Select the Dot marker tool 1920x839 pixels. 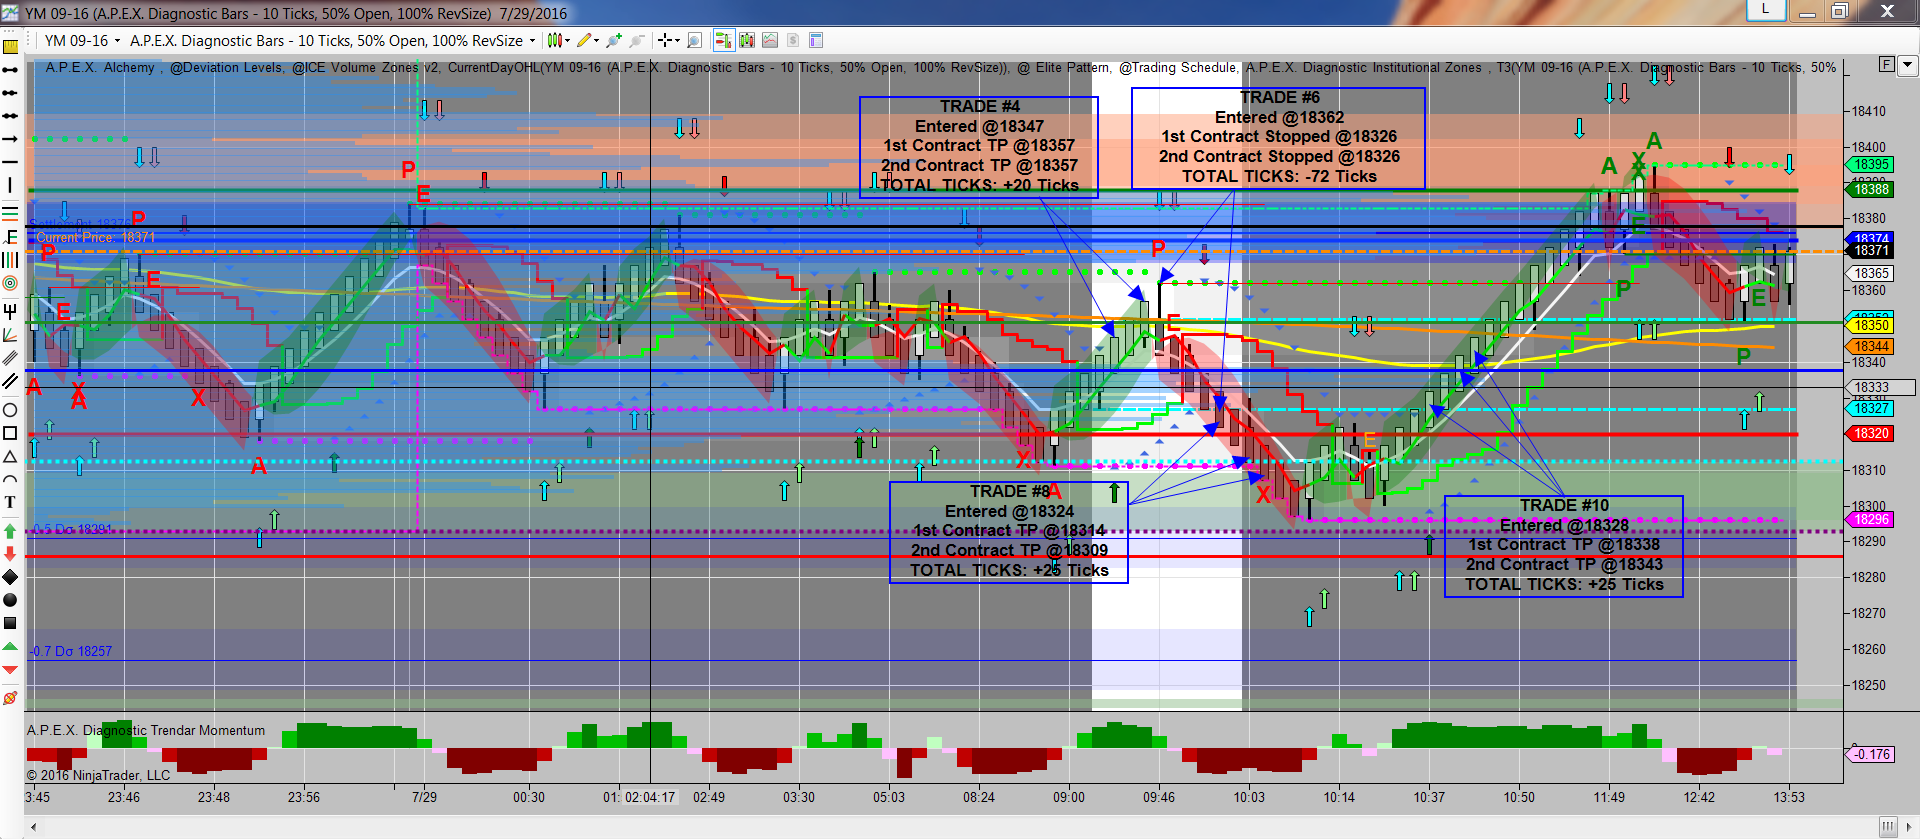click(10, 601)
